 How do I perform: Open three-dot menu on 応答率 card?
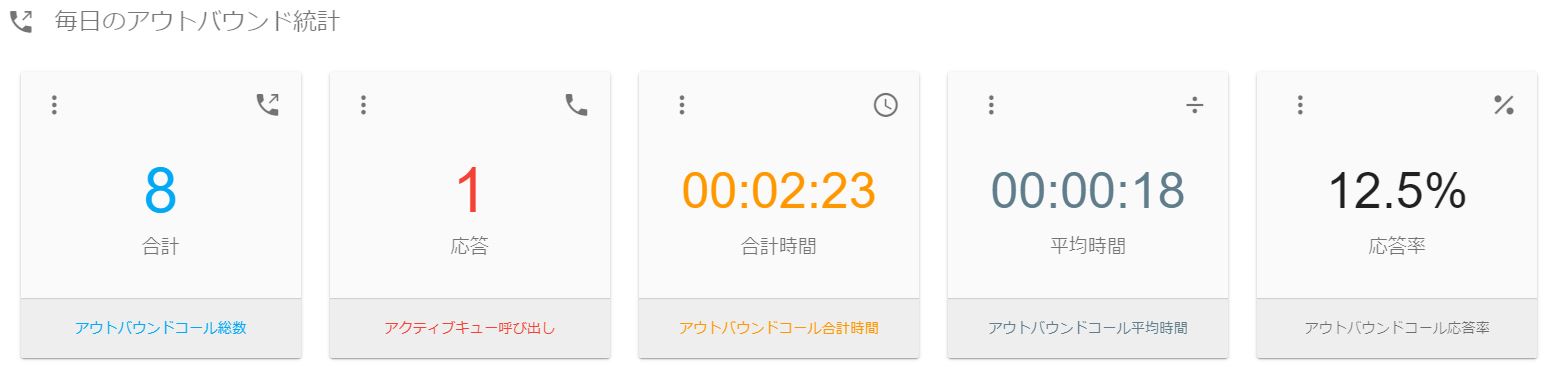click(x=1299, y=105)
